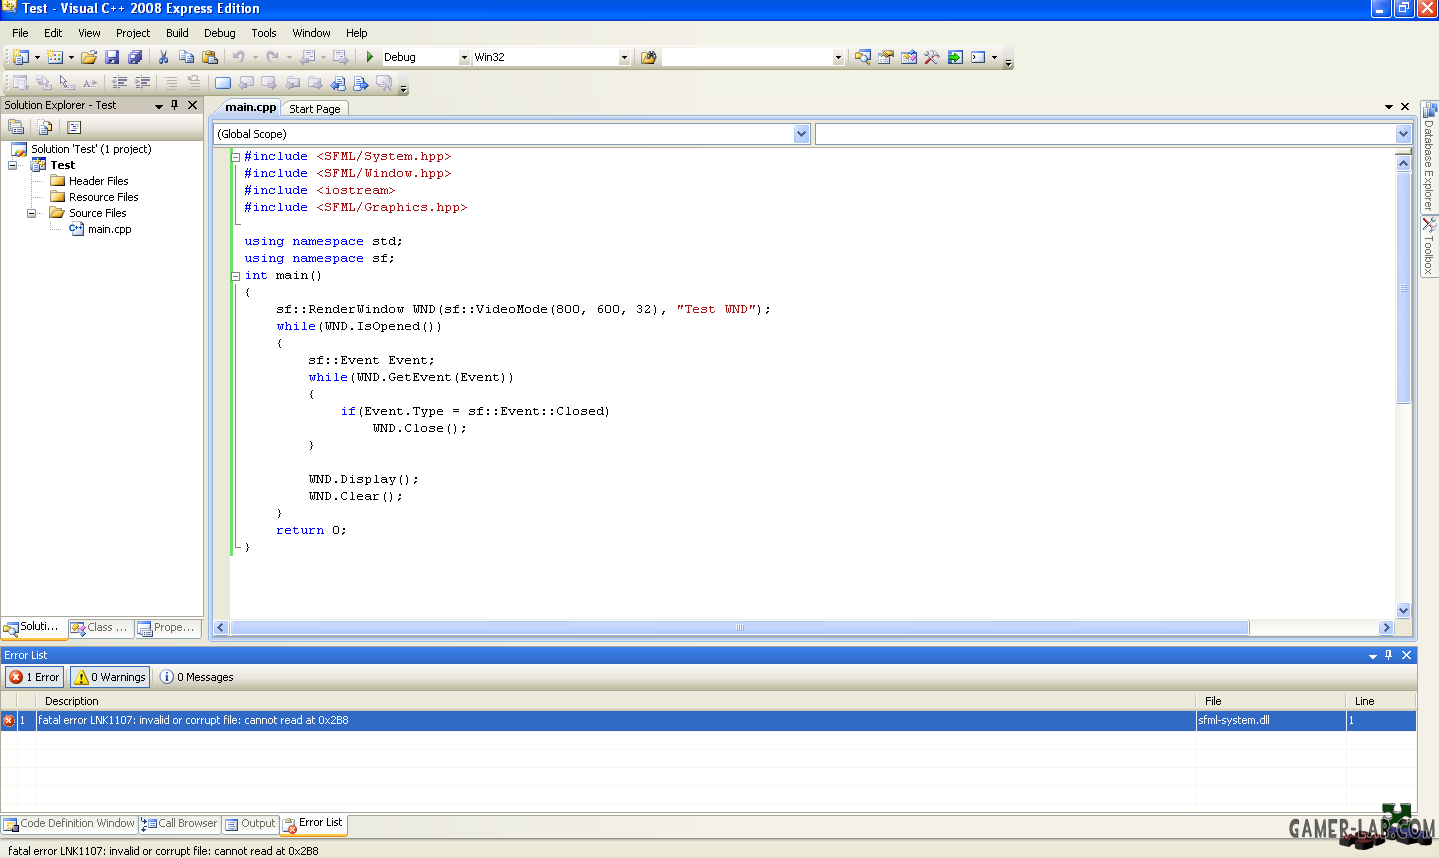Image resolution: width=1439 pixels, height=858 pixels.
Task: Open the Find combo box dropdown arrow
Action: pos(838,57)
